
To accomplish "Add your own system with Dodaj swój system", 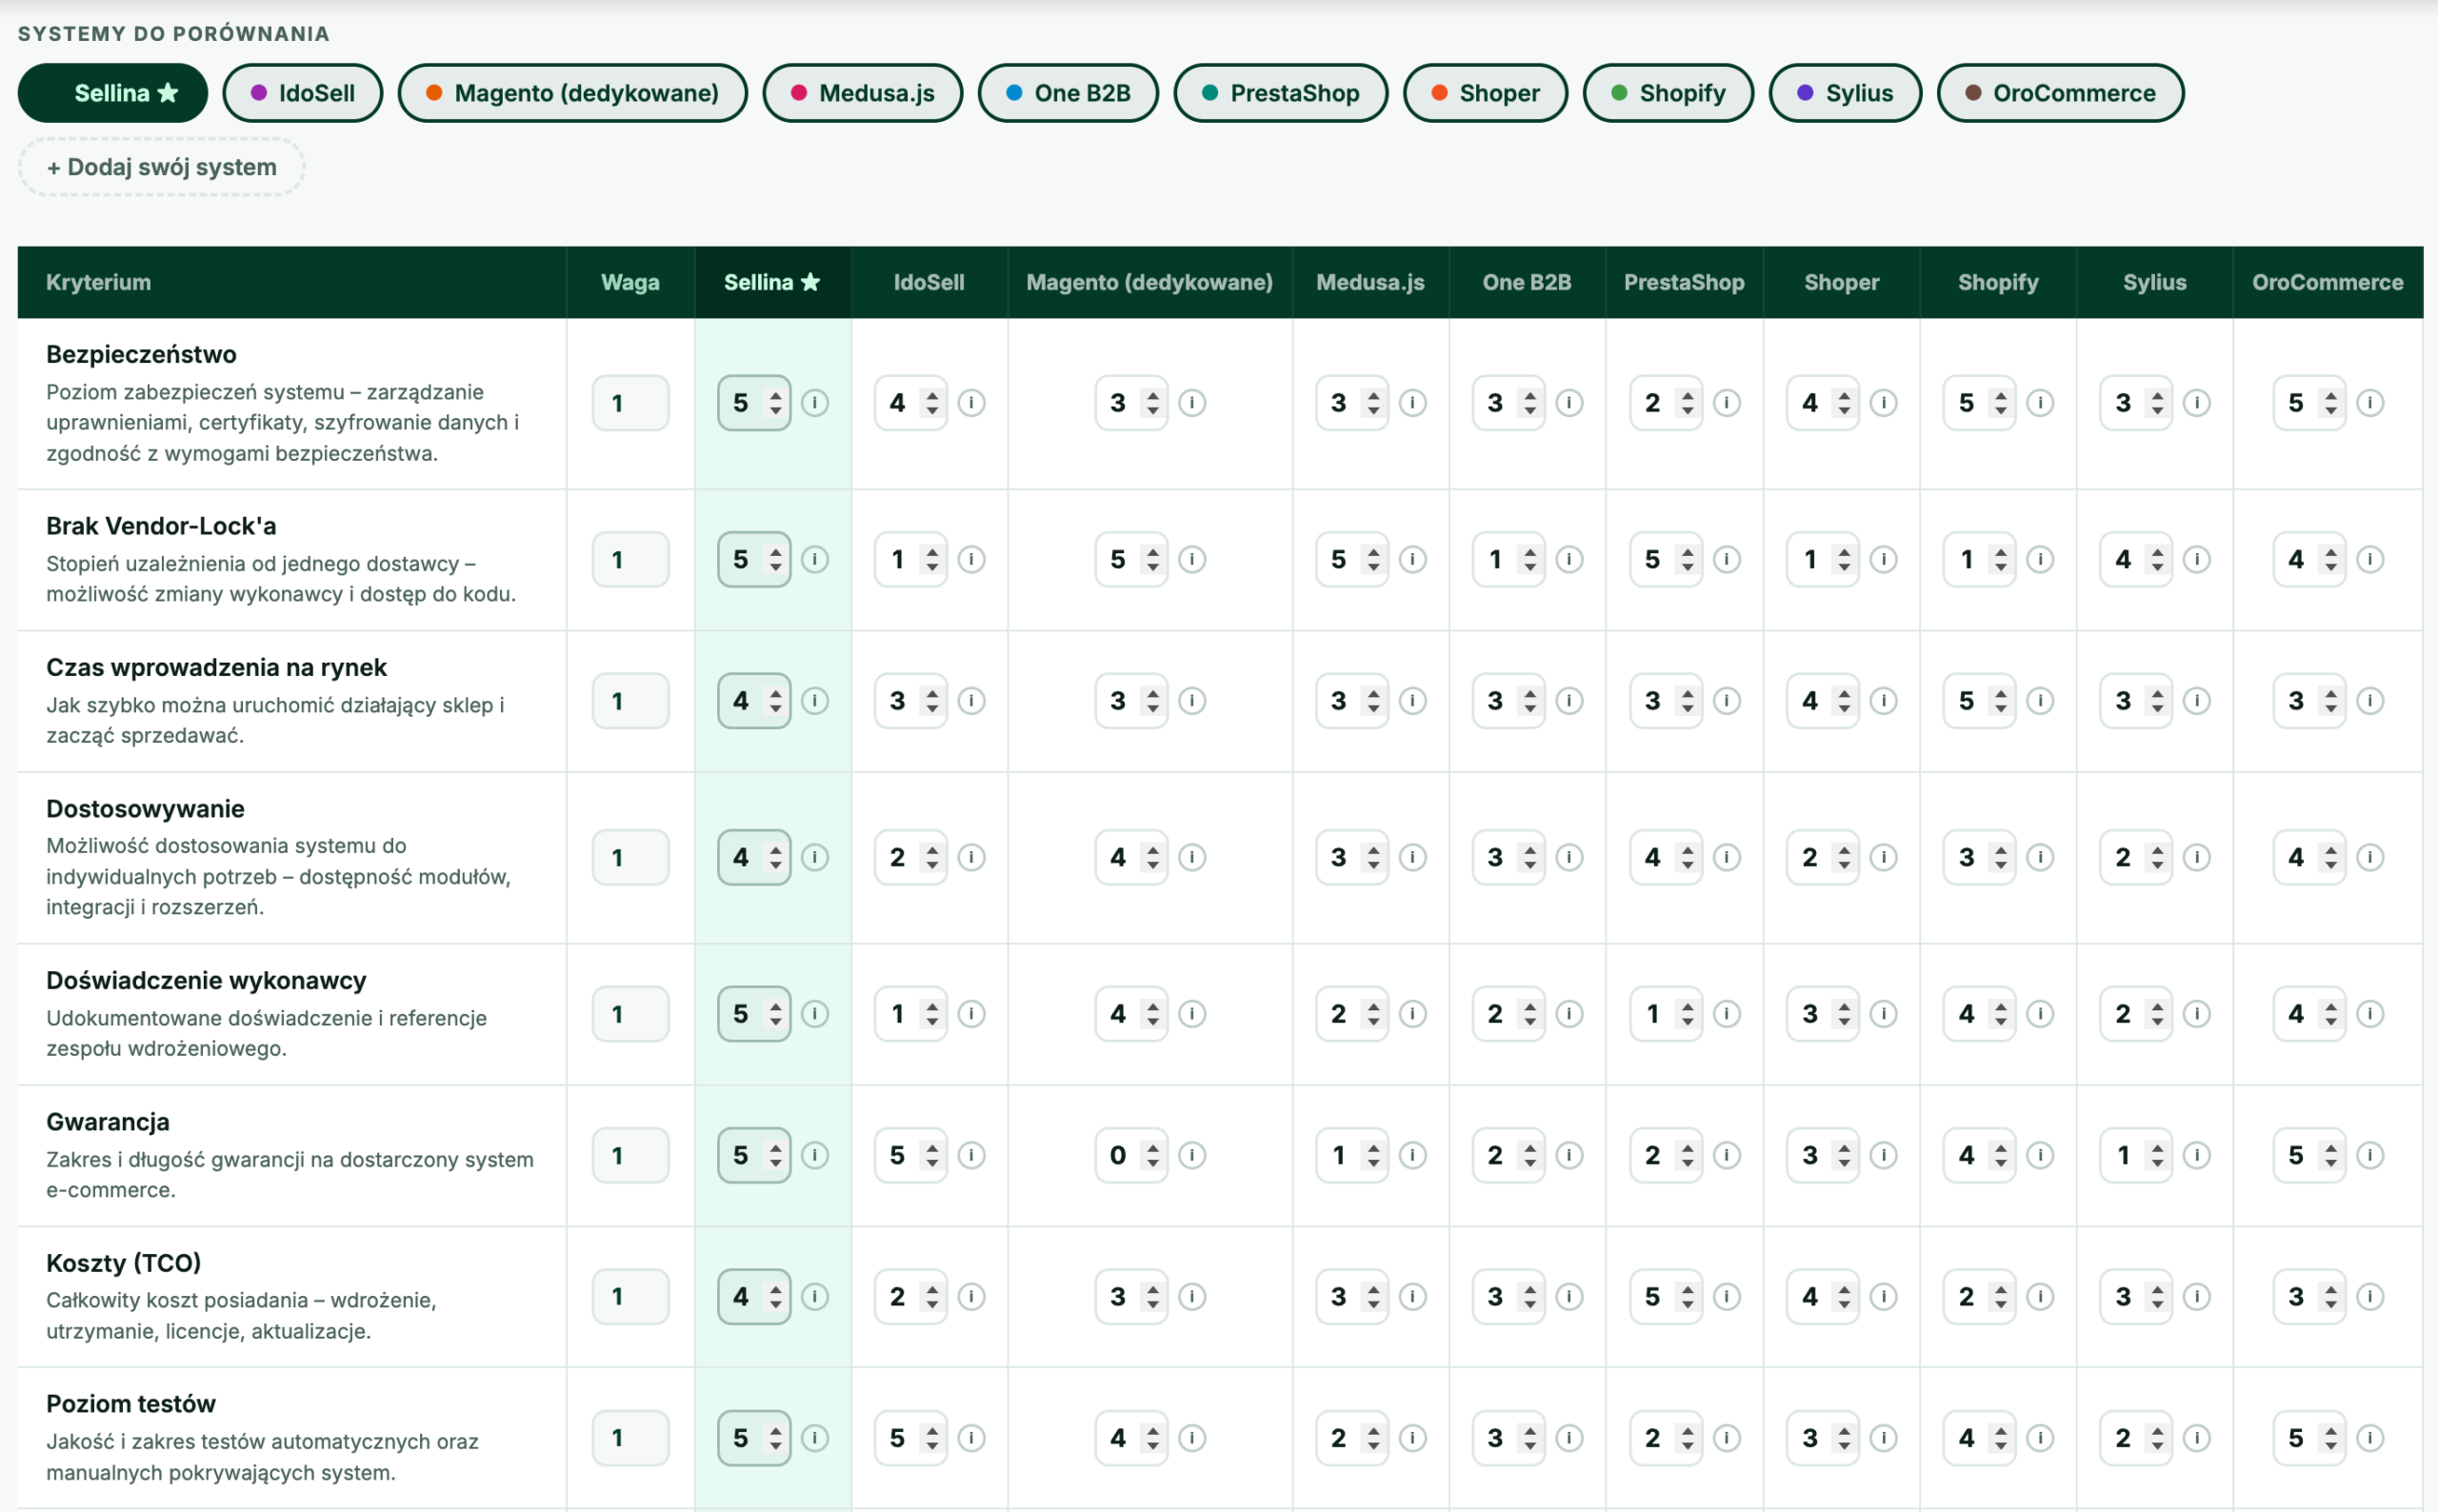I will pyautogui.click(x=162, y=167).
